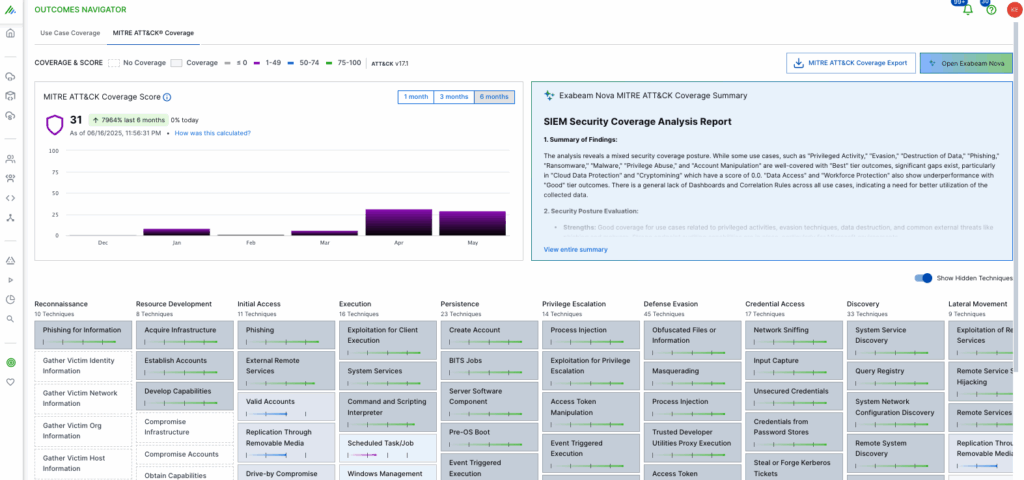Switch to the MITRE ATT&CK Coverage tab

[153, 33]
